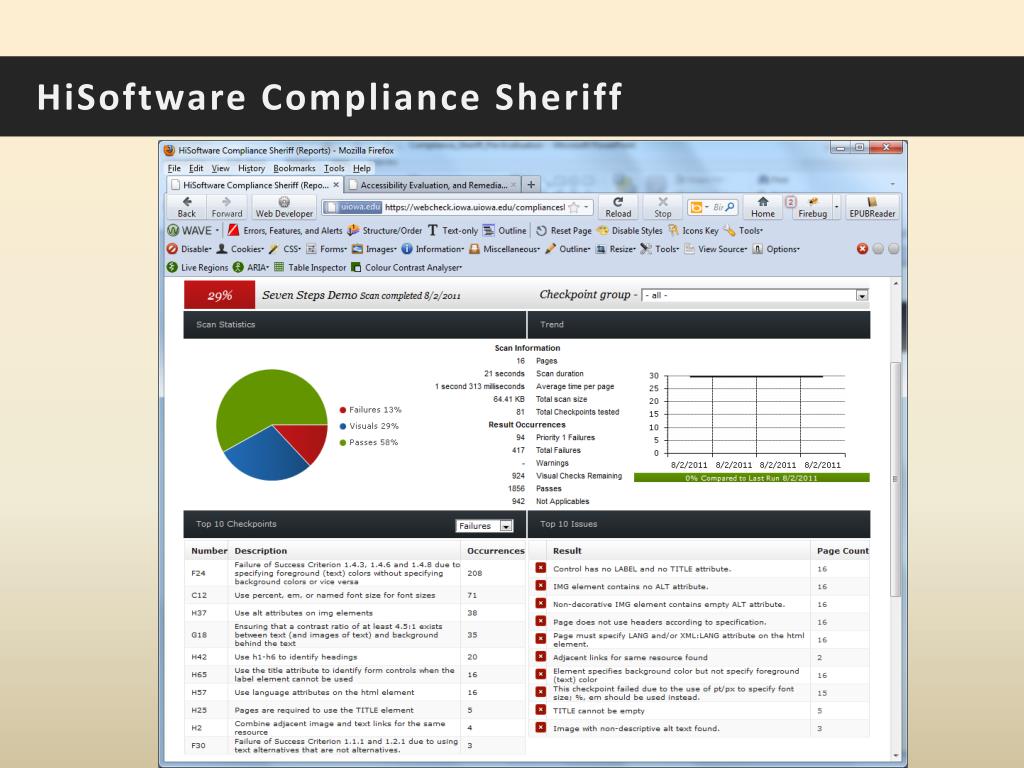This screenshot has height=768, width=1024.
Task: Open a new tab with plus button
Action: point(531,185)
